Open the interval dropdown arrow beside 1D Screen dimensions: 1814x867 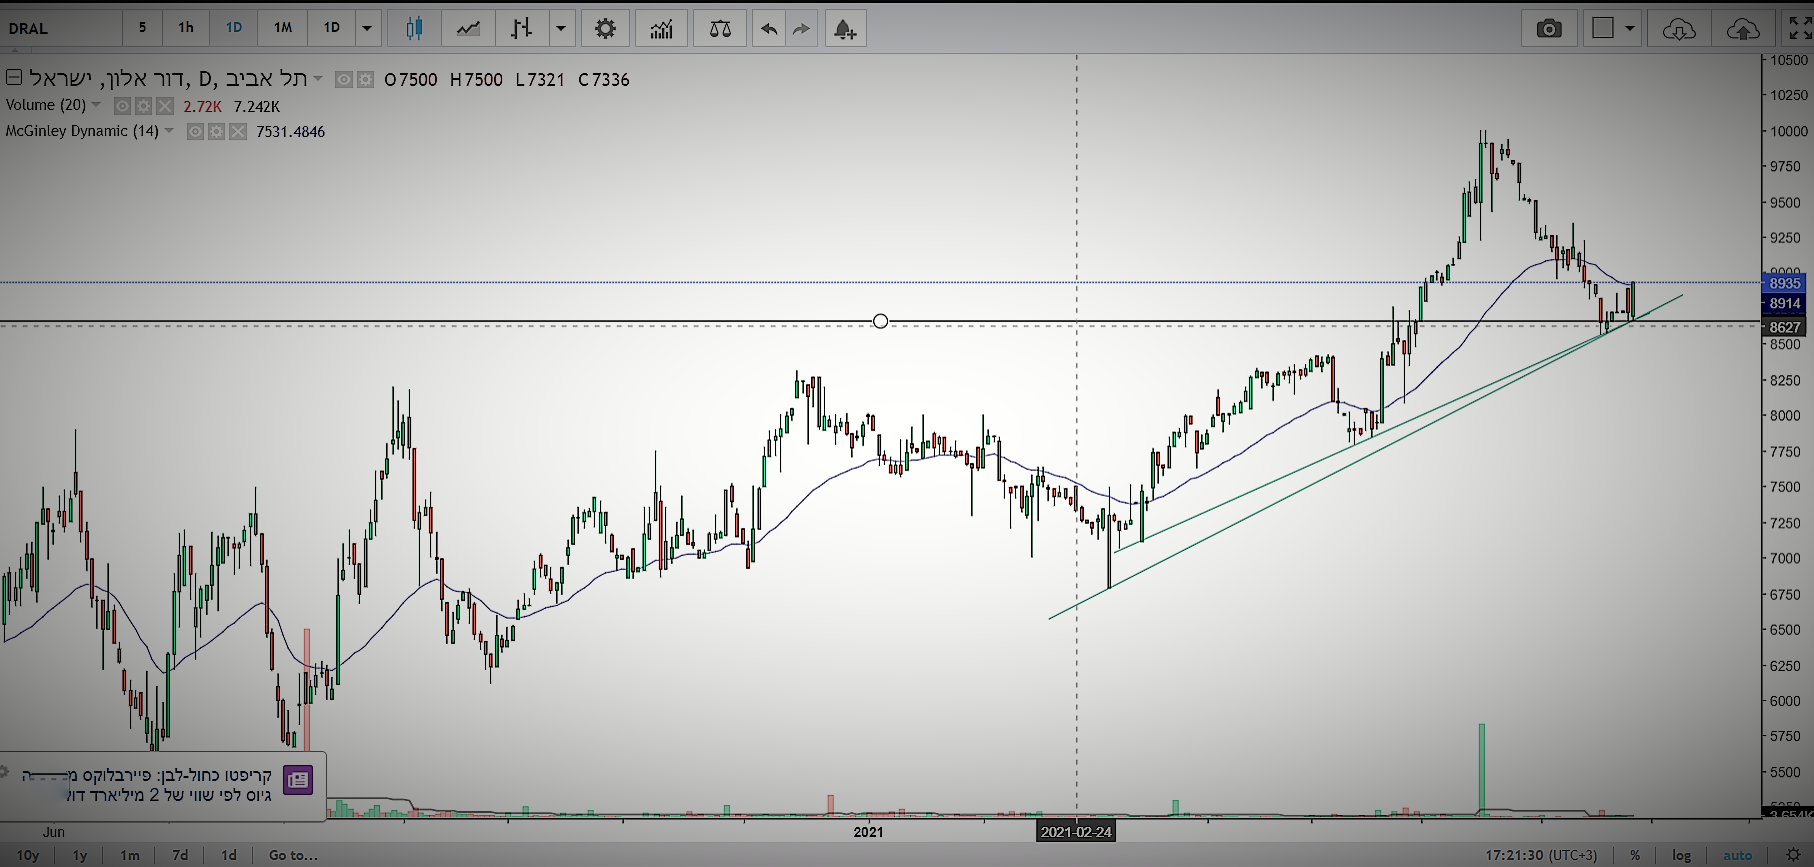coord(367,28)
